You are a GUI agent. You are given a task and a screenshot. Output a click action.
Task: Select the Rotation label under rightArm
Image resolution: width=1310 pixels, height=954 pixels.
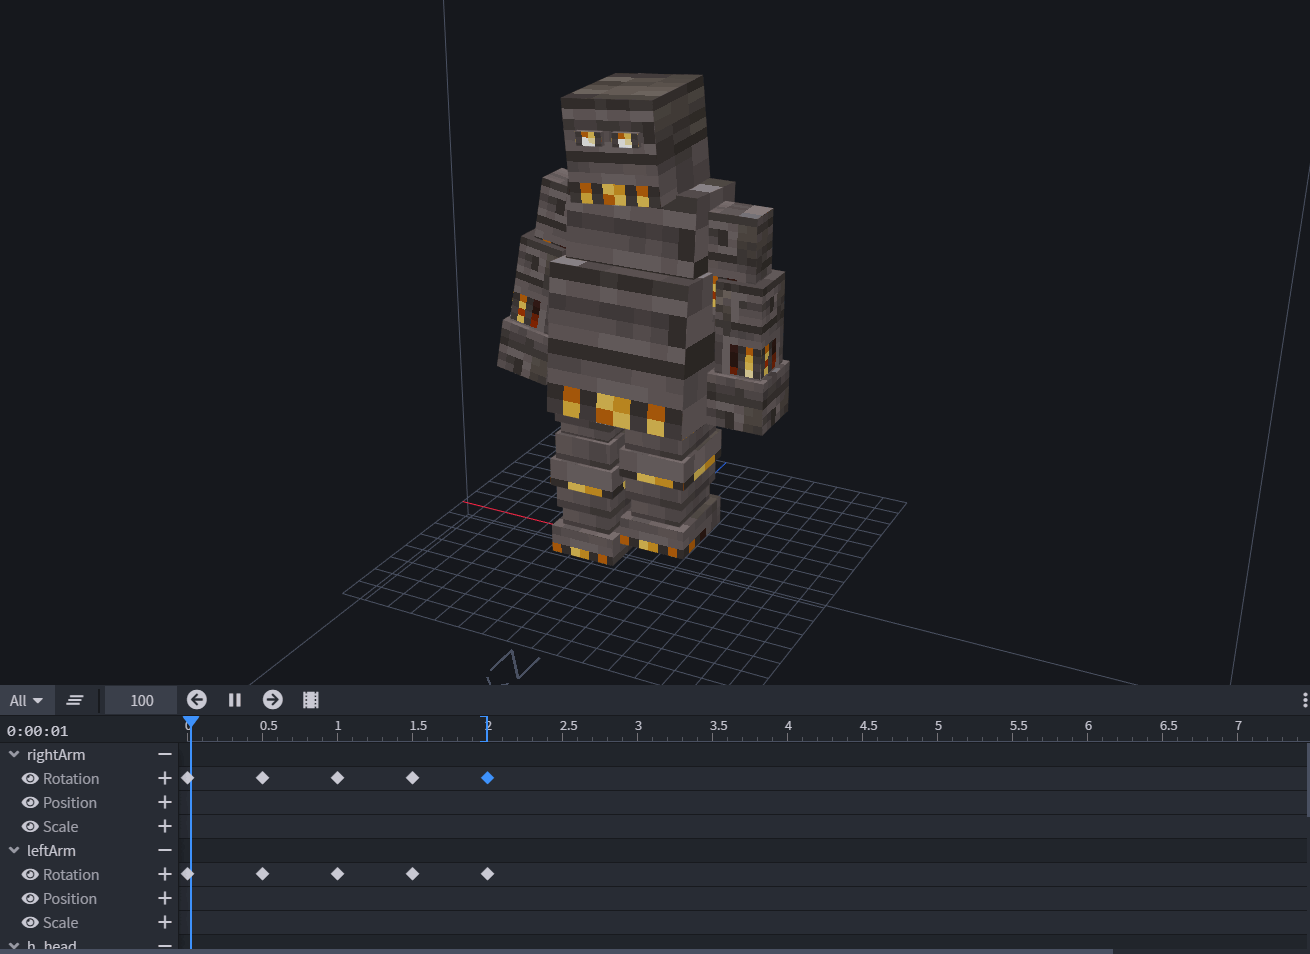[71, 779]
